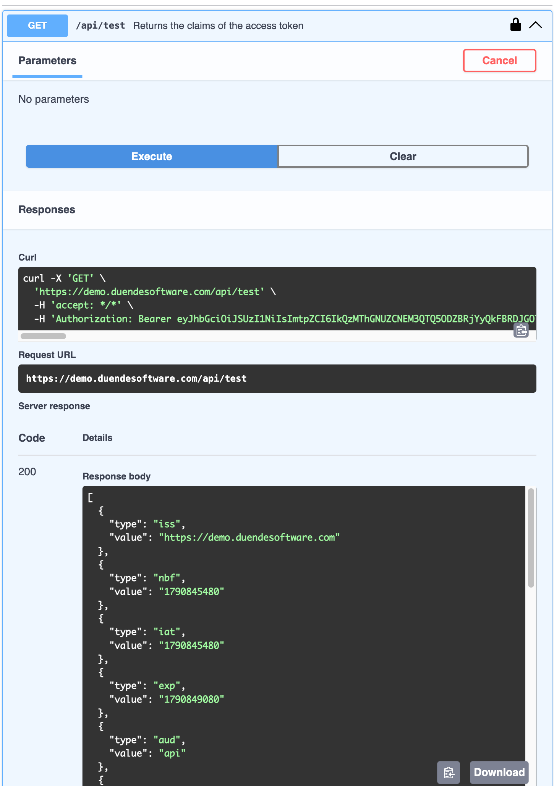Click the Code column header
Image resolution: width=554 pixels, height=786 pixels.
pos(32,438)
